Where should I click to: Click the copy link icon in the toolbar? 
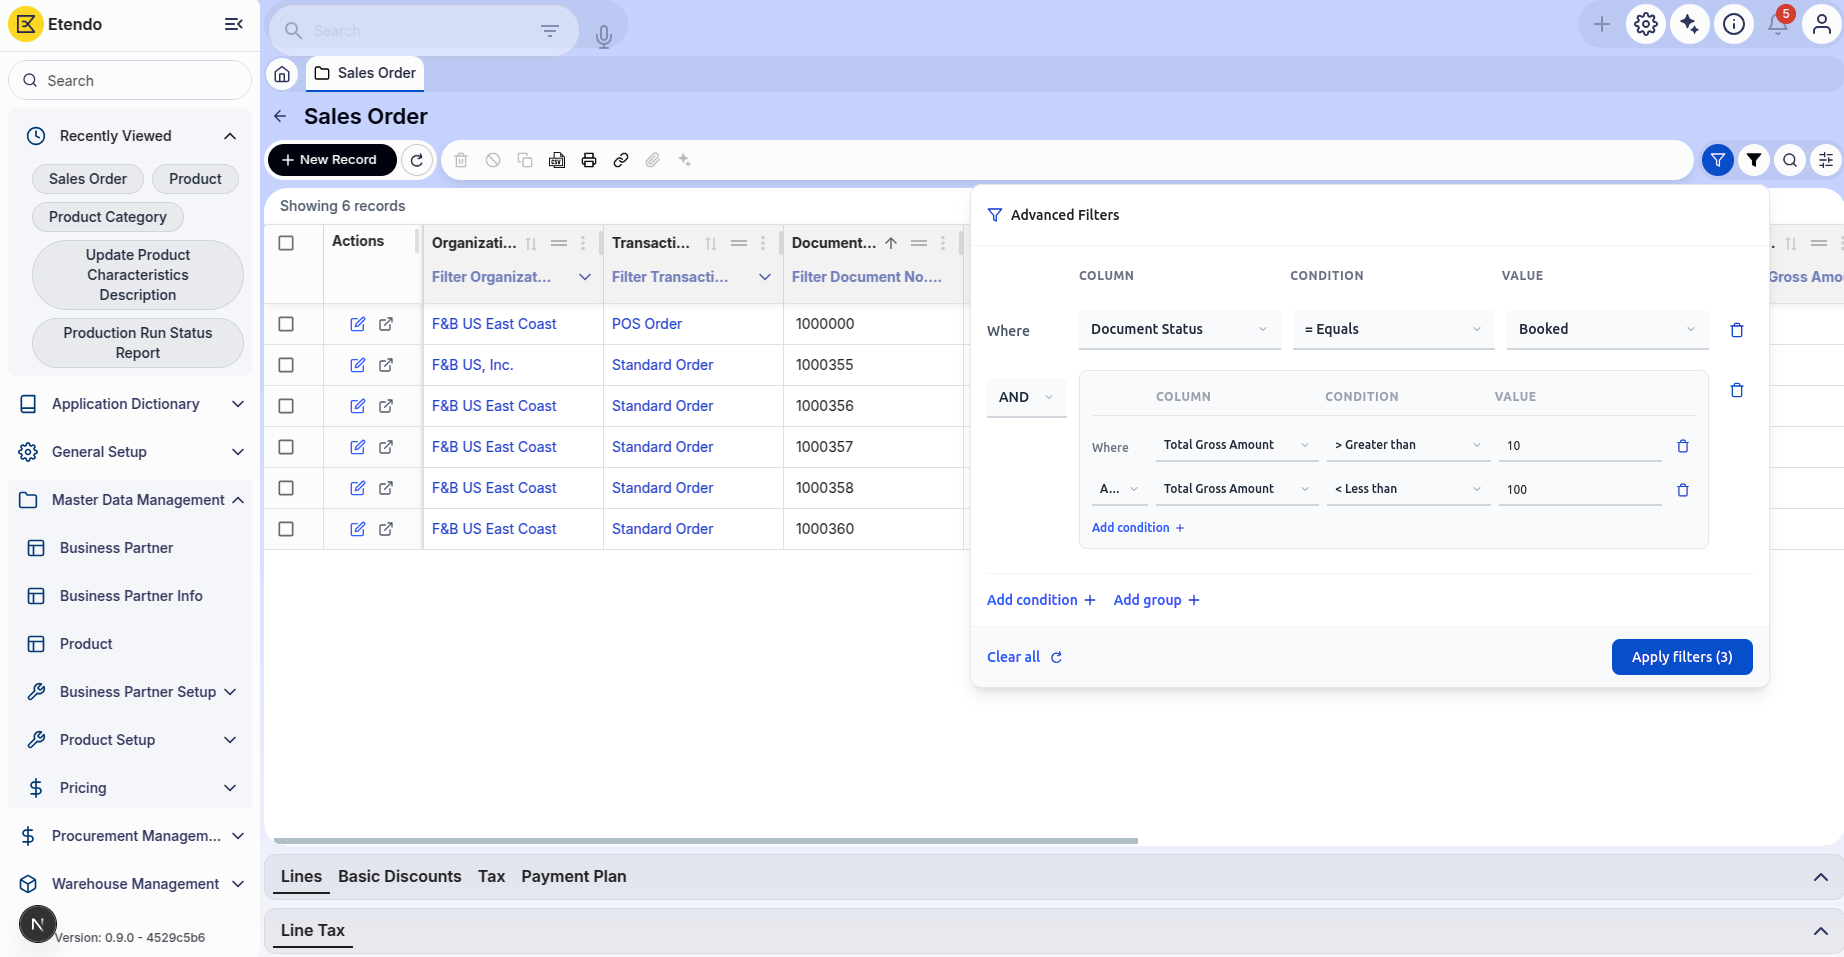tap(621, 160)
